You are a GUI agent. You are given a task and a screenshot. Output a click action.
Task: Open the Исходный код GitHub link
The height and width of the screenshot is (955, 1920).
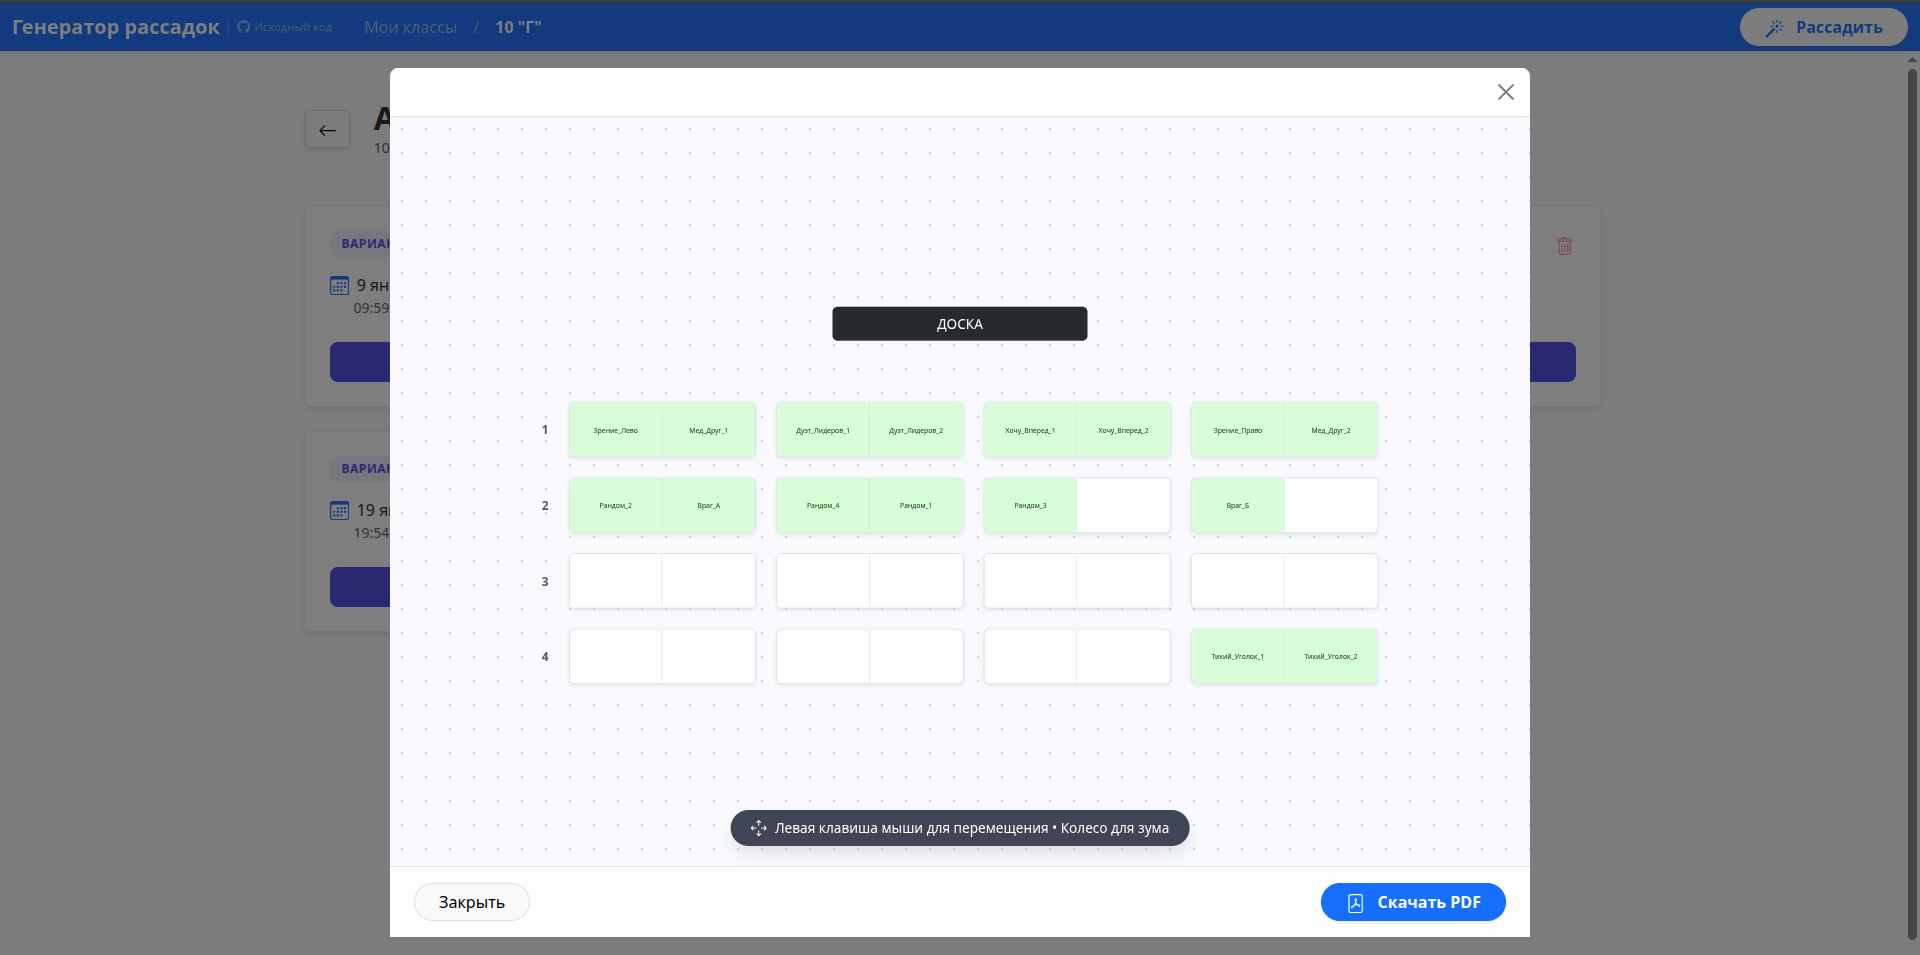[x=285, y=28]
